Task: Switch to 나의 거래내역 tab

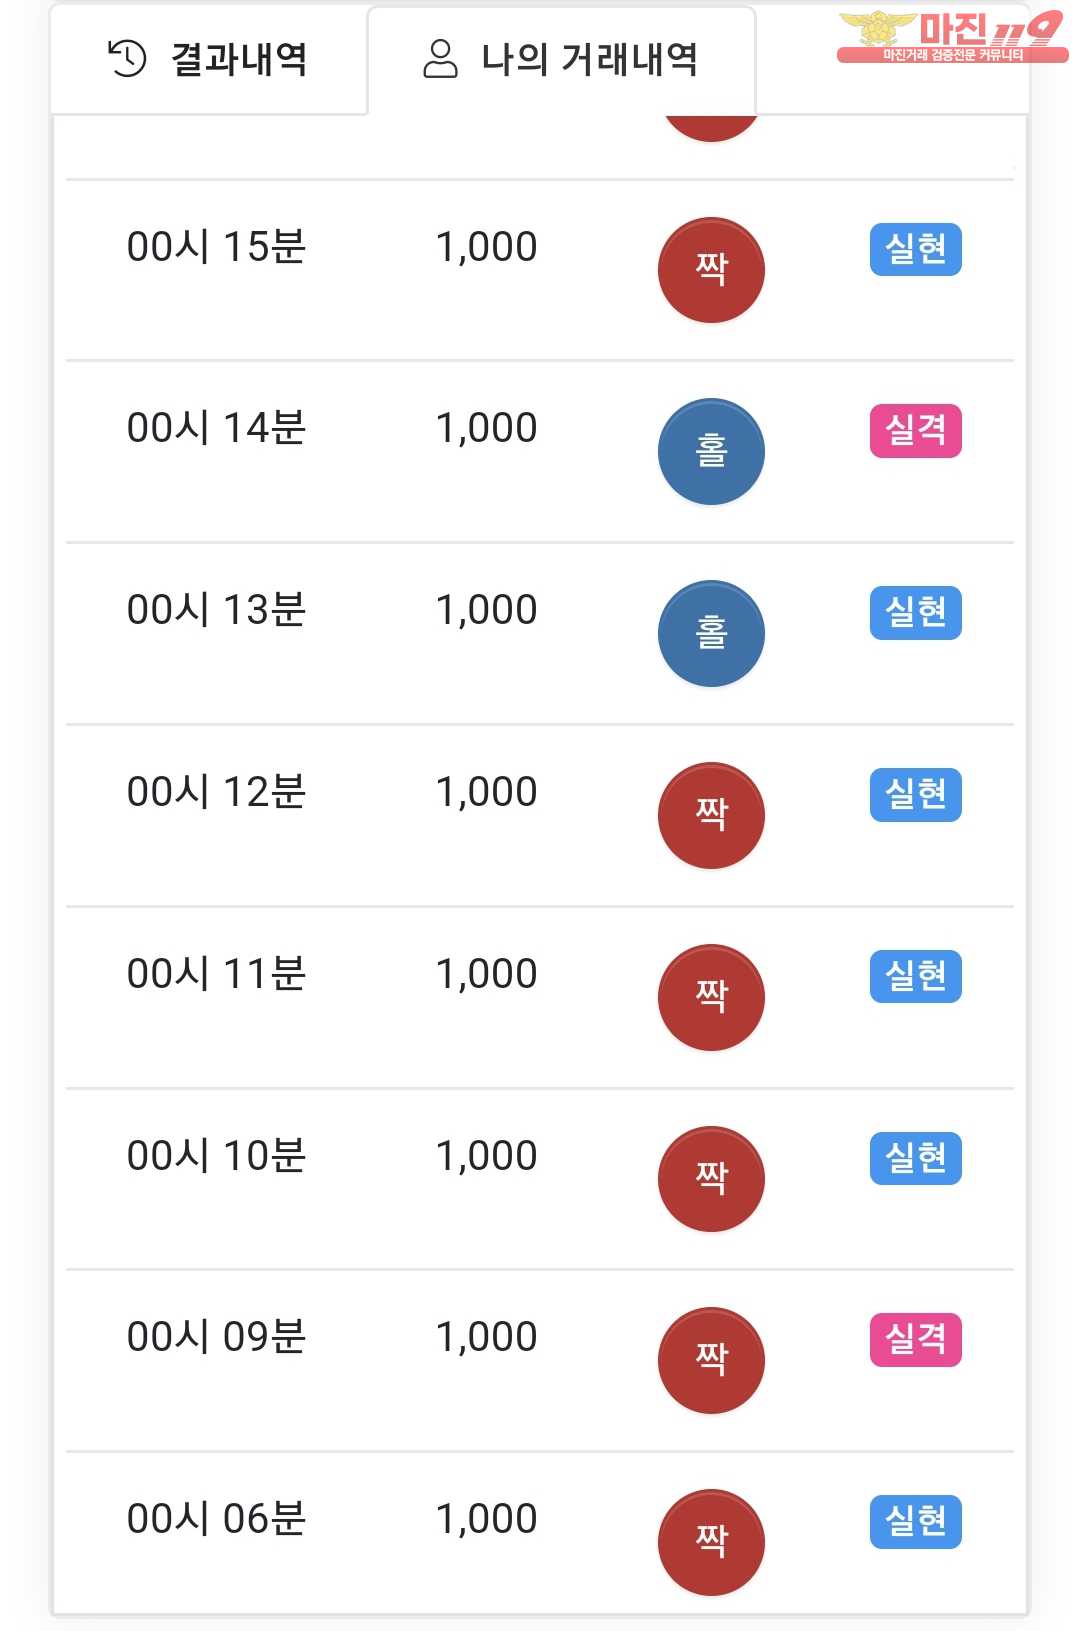Action: tap(561, 60)
